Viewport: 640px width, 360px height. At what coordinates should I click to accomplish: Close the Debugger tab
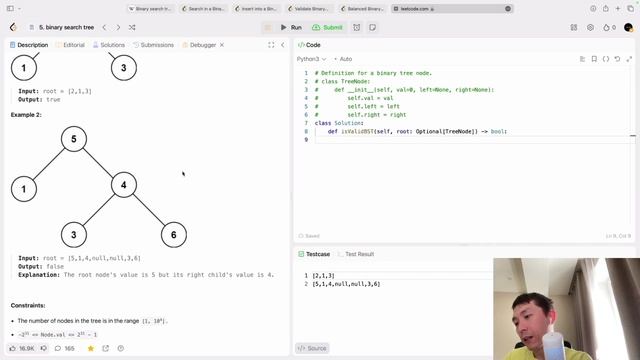coord(222,45)
